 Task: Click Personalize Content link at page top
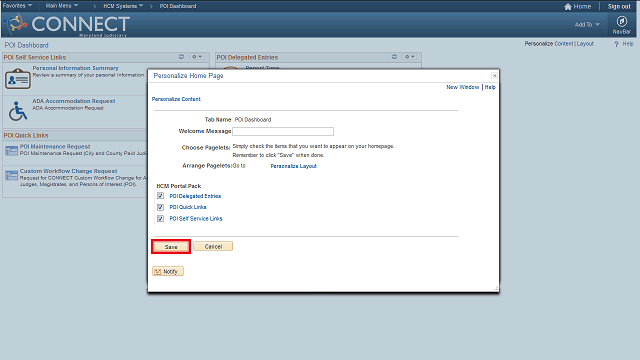[x=564, y=44]
